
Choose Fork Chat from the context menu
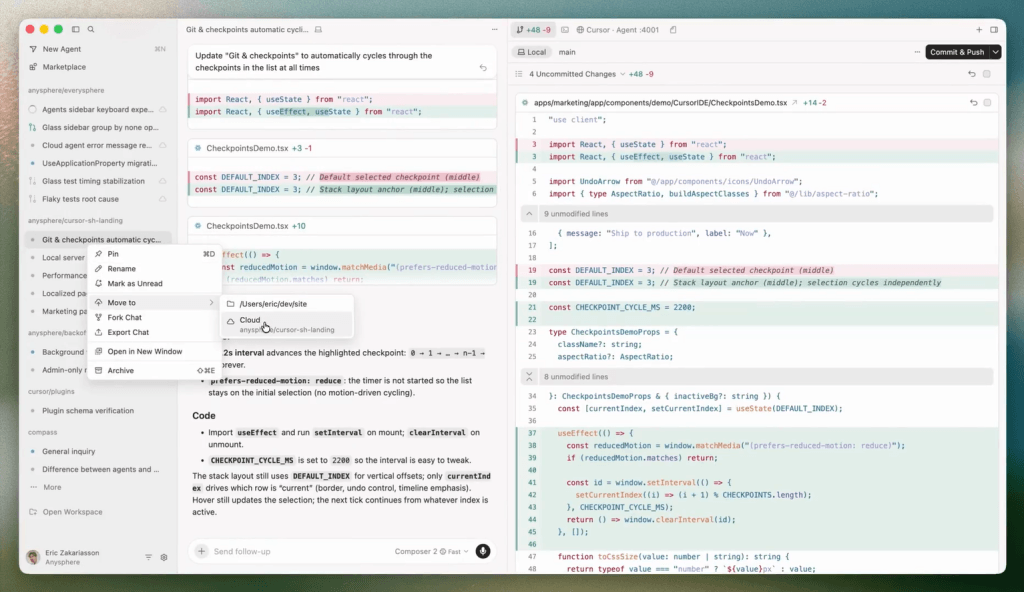tap(125, 317)
